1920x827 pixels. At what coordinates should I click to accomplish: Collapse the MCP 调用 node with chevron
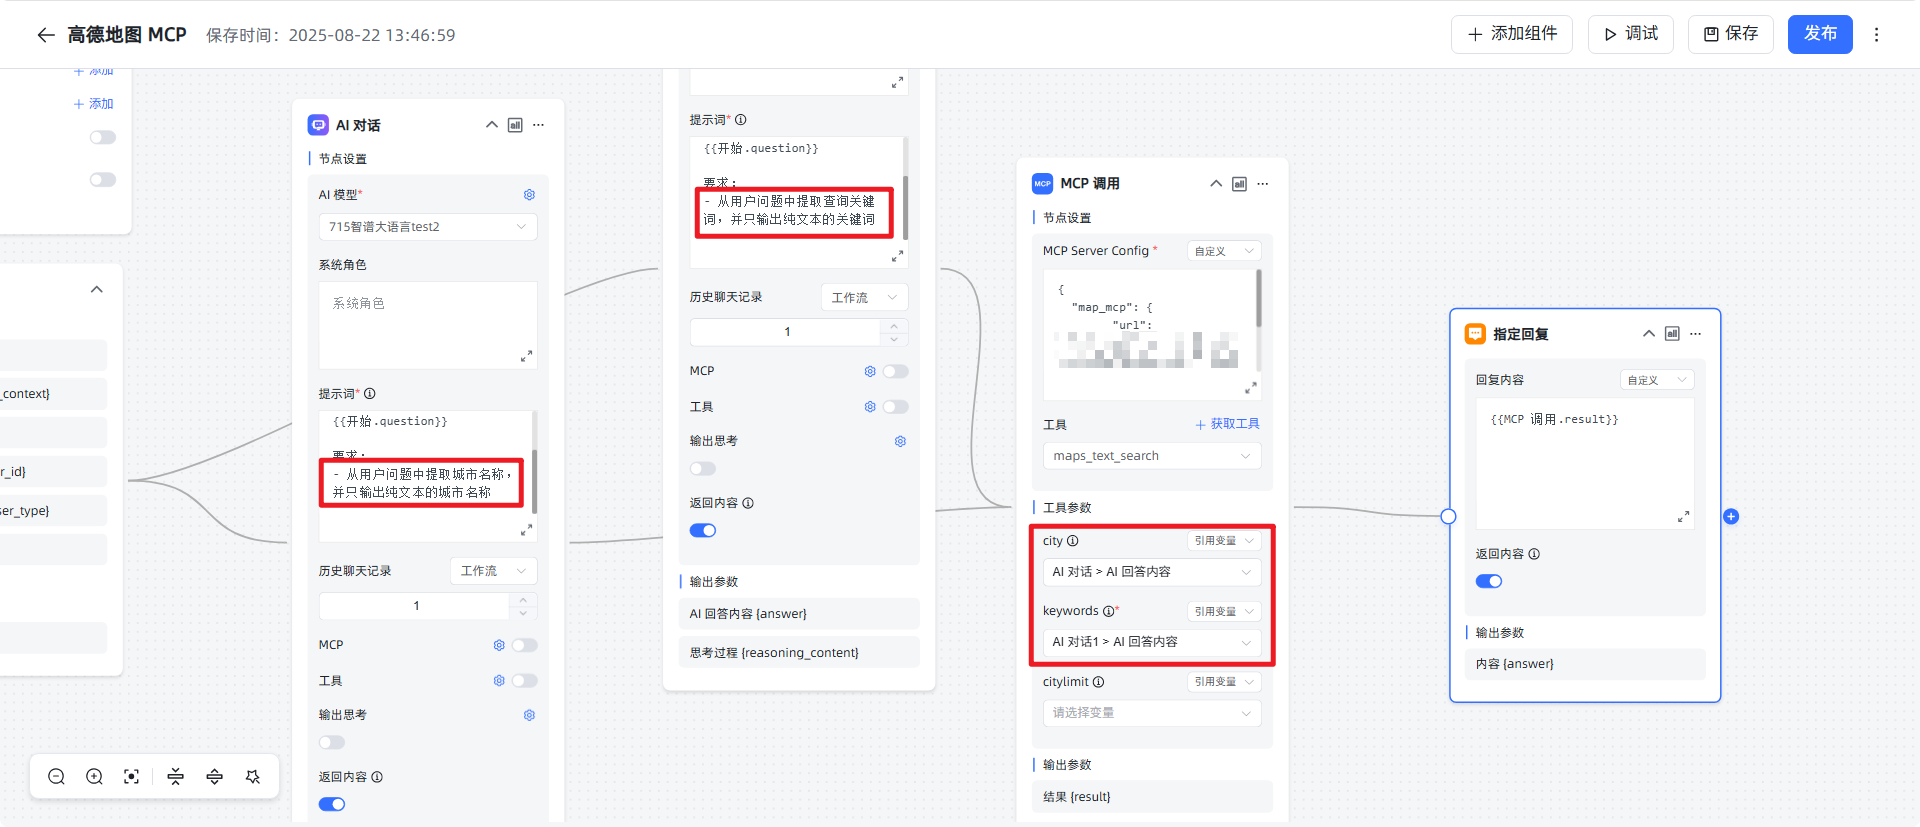tap(1216, 184)
